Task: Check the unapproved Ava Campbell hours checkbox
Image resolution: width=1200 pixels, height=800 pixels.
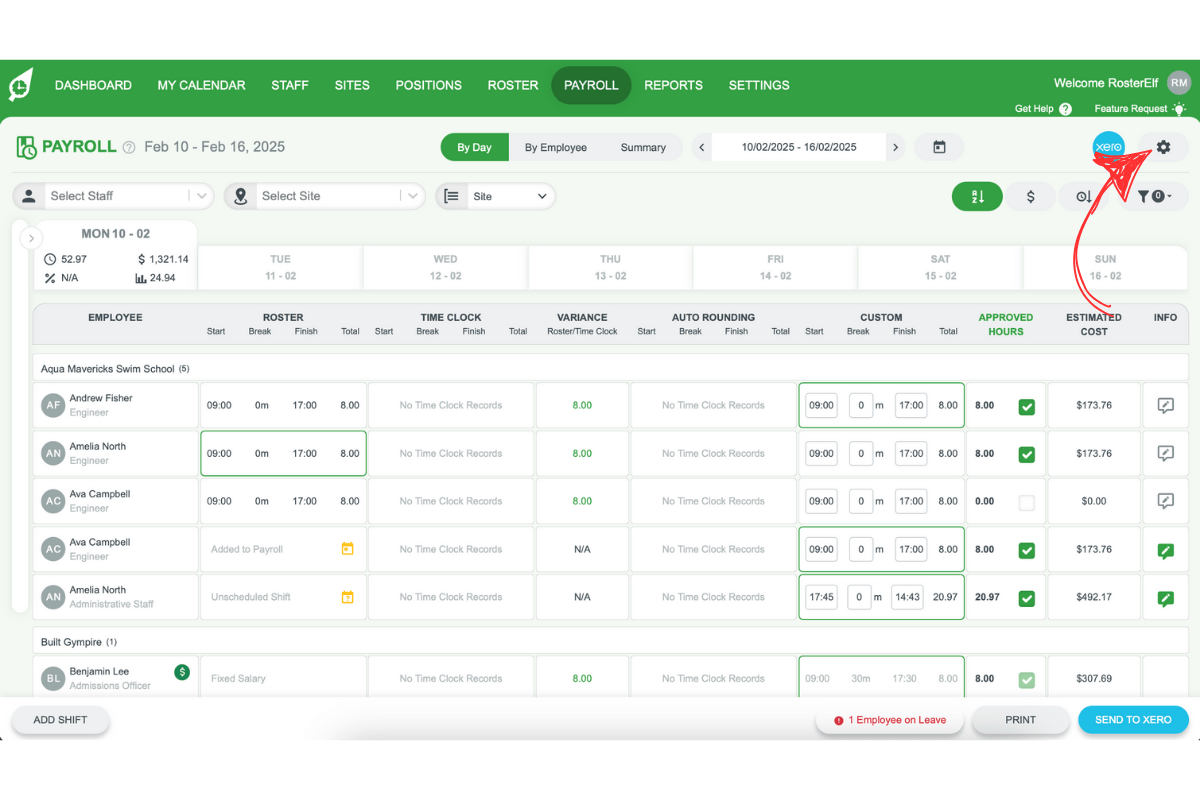Action: [x=1027, y=502]
